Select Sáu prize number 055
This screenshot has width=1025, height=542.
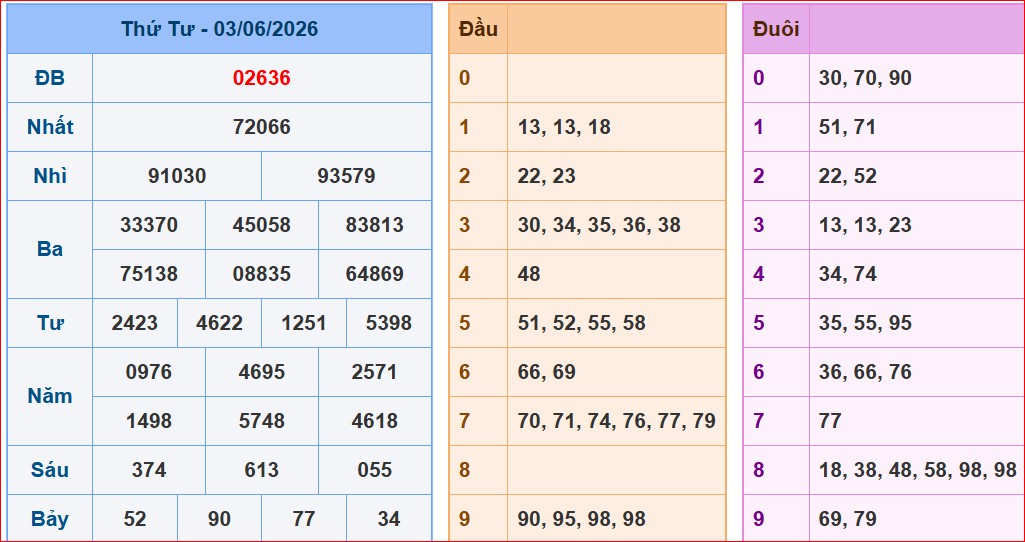[x=375, y=470]
